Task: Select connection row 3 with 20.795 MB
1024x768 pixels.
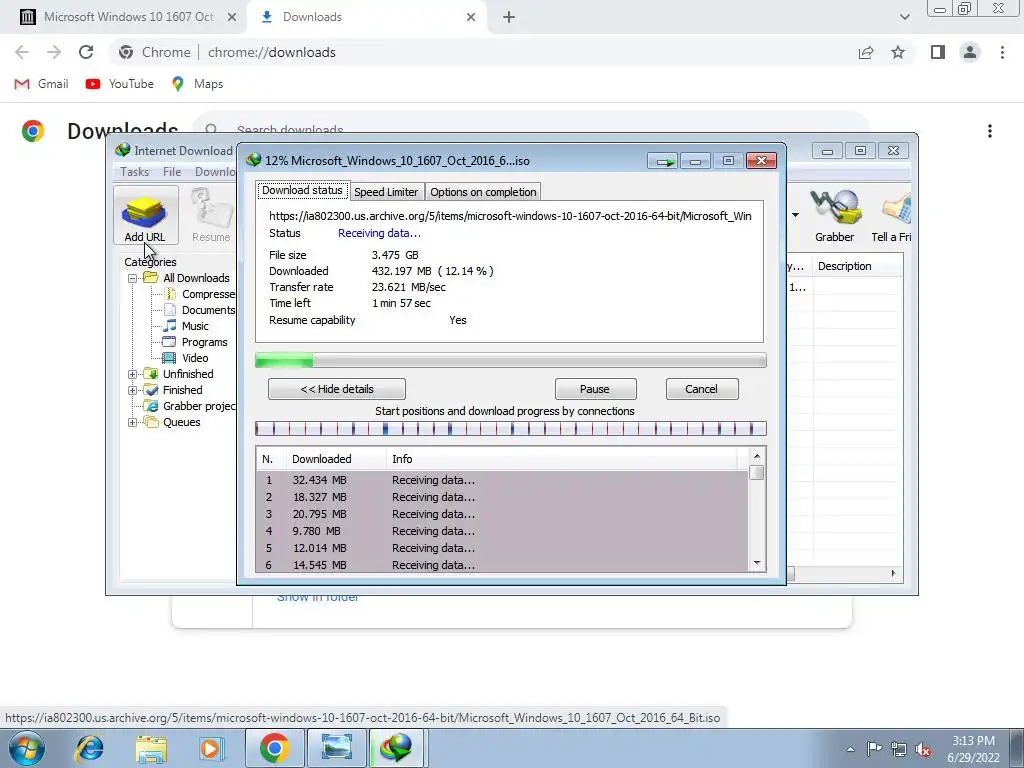Action: pos(503,514)
